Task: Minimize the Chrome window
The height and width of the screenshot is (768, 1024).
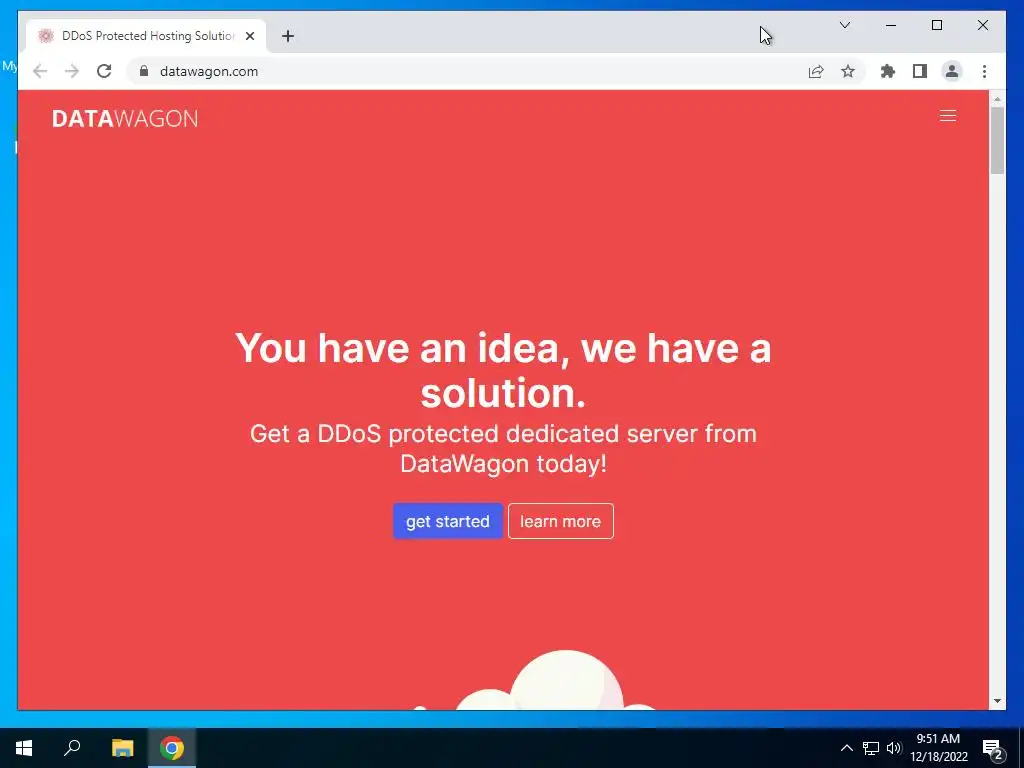Action: click(x=891, y=25)
